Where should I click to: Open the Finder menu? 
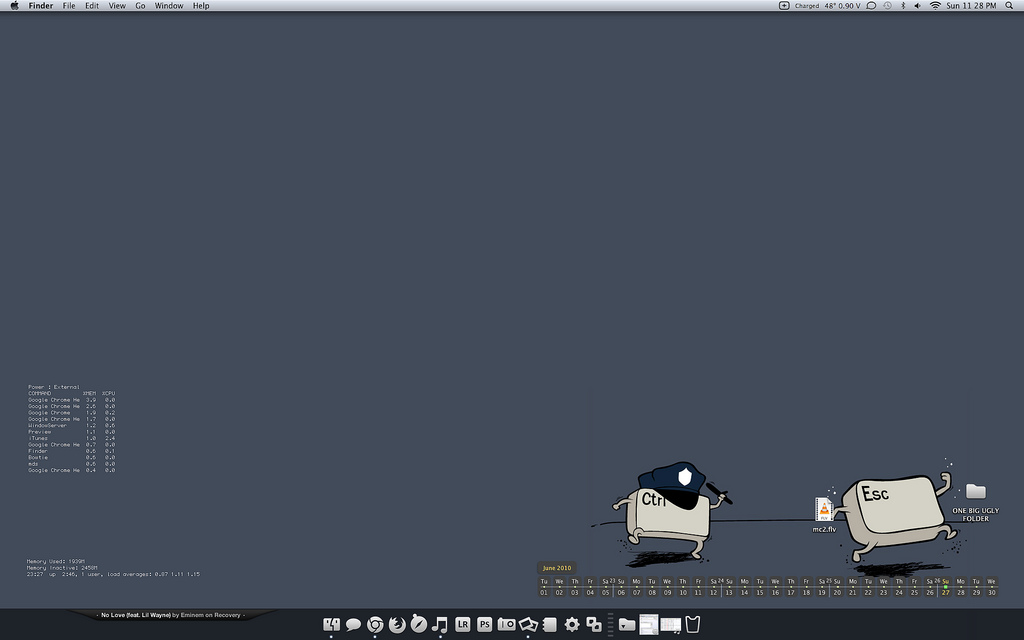point(40,6)
